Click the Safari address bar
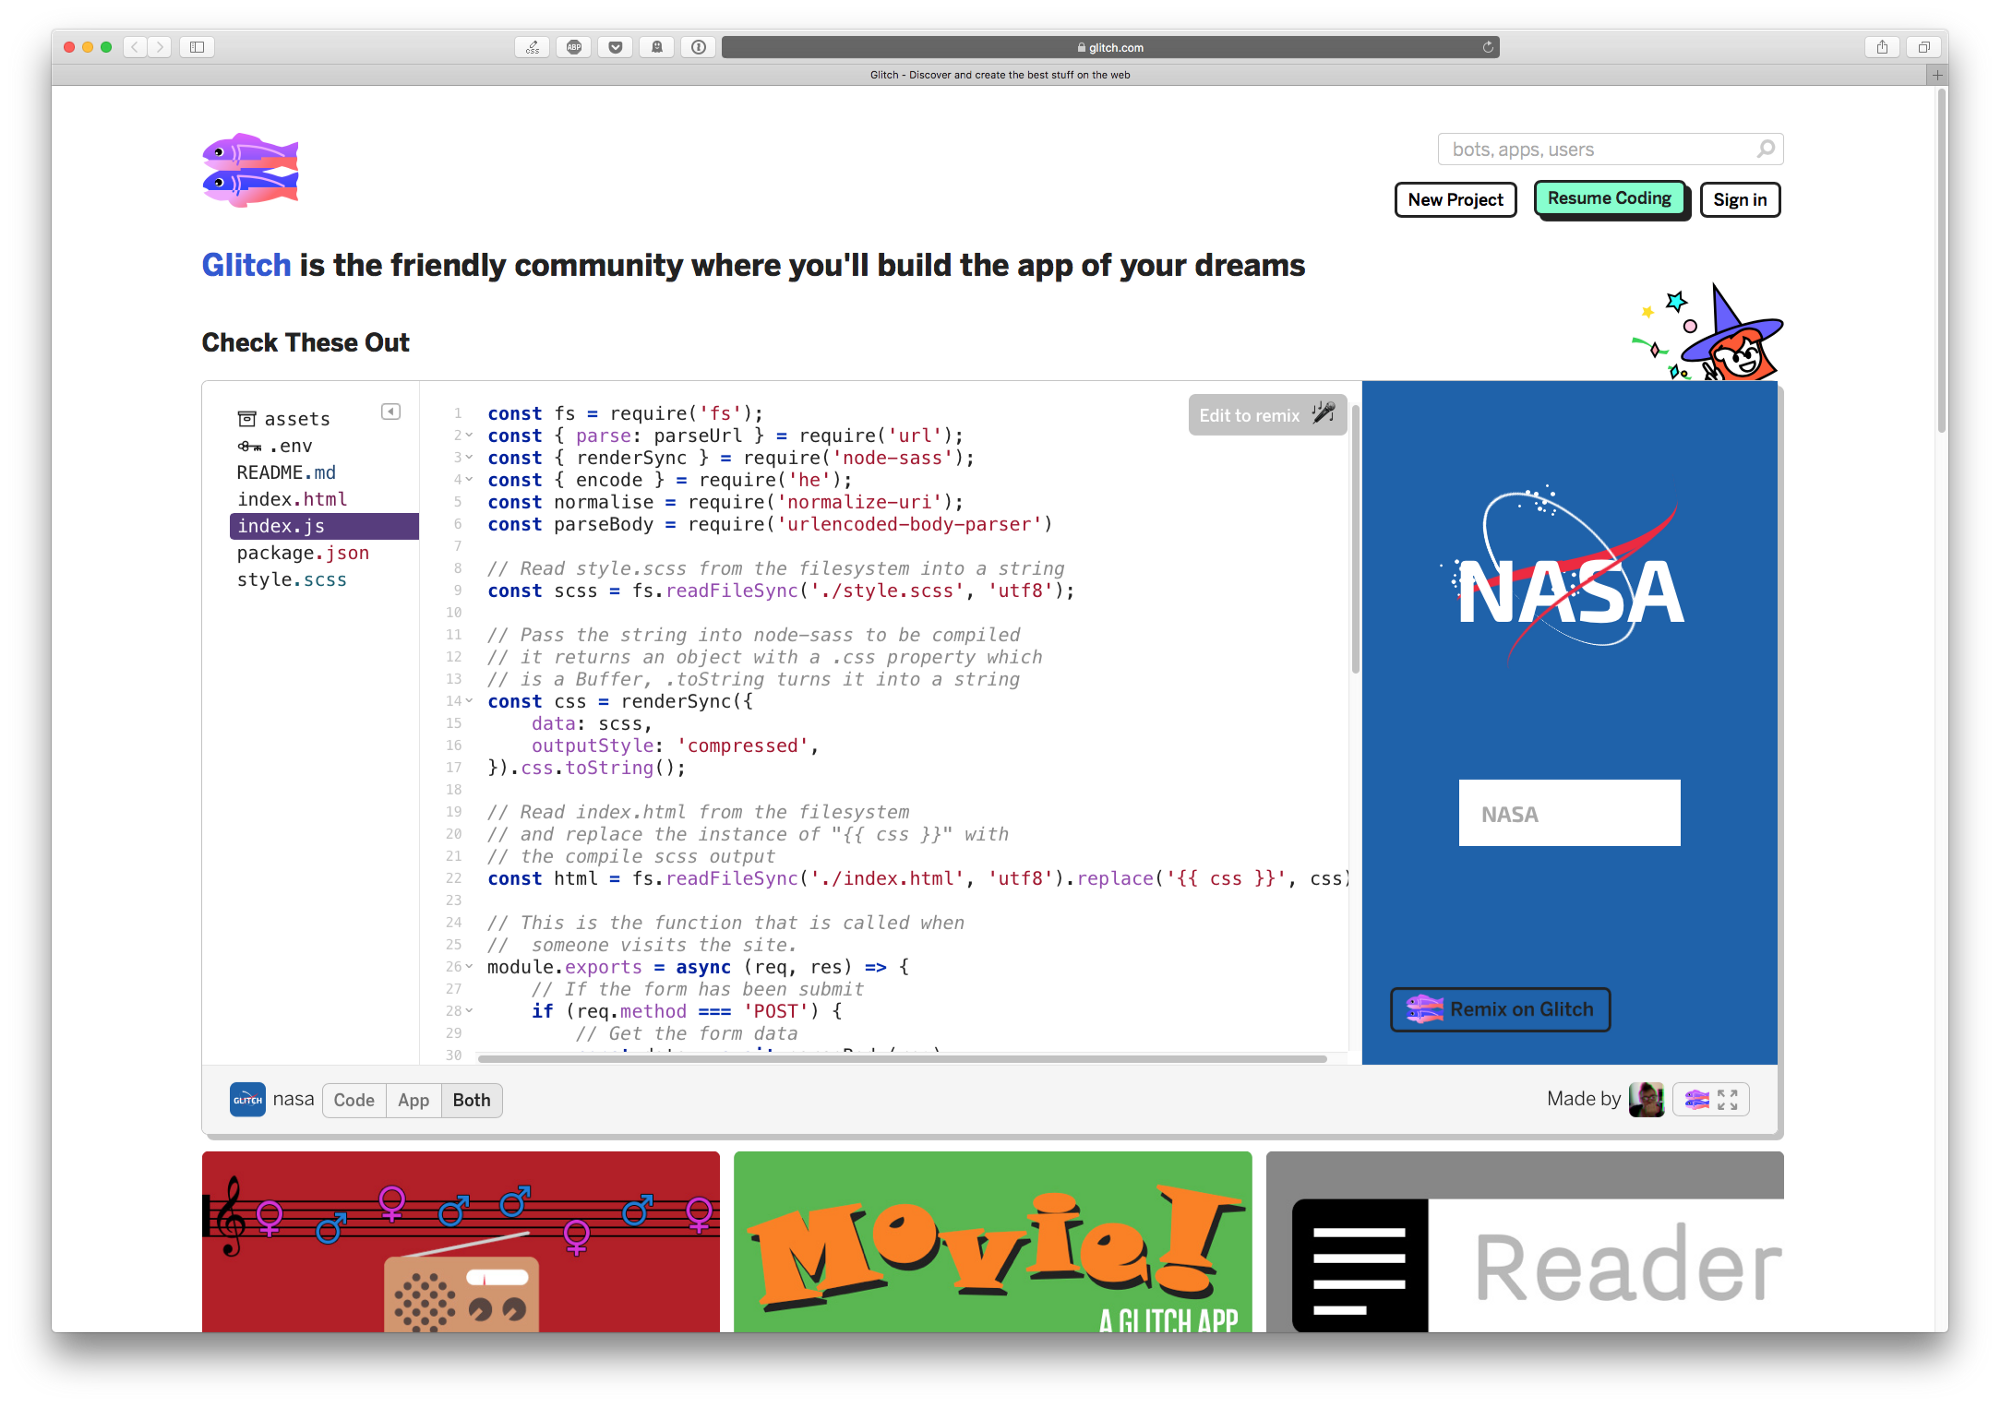This screenshot has height=1406, width=2000. pyautogui.click(x=1110, y=47)
